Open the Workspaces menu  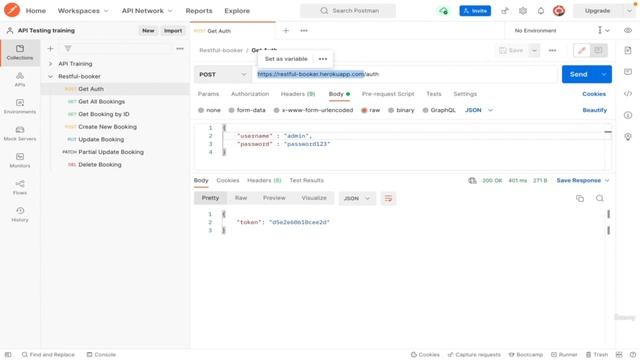click(x=83, y=11)
